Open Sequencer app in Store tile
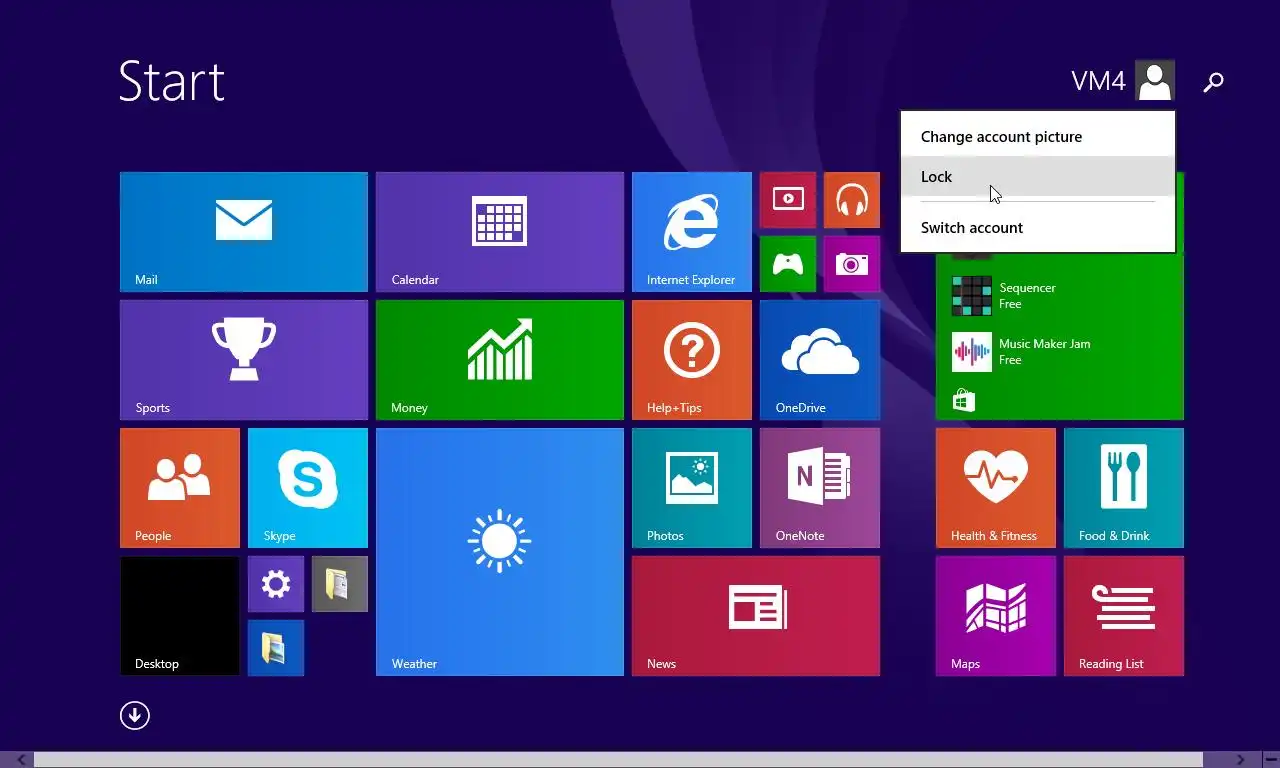Screen dimensions: 1280x768 click(x=1004, y=296)
